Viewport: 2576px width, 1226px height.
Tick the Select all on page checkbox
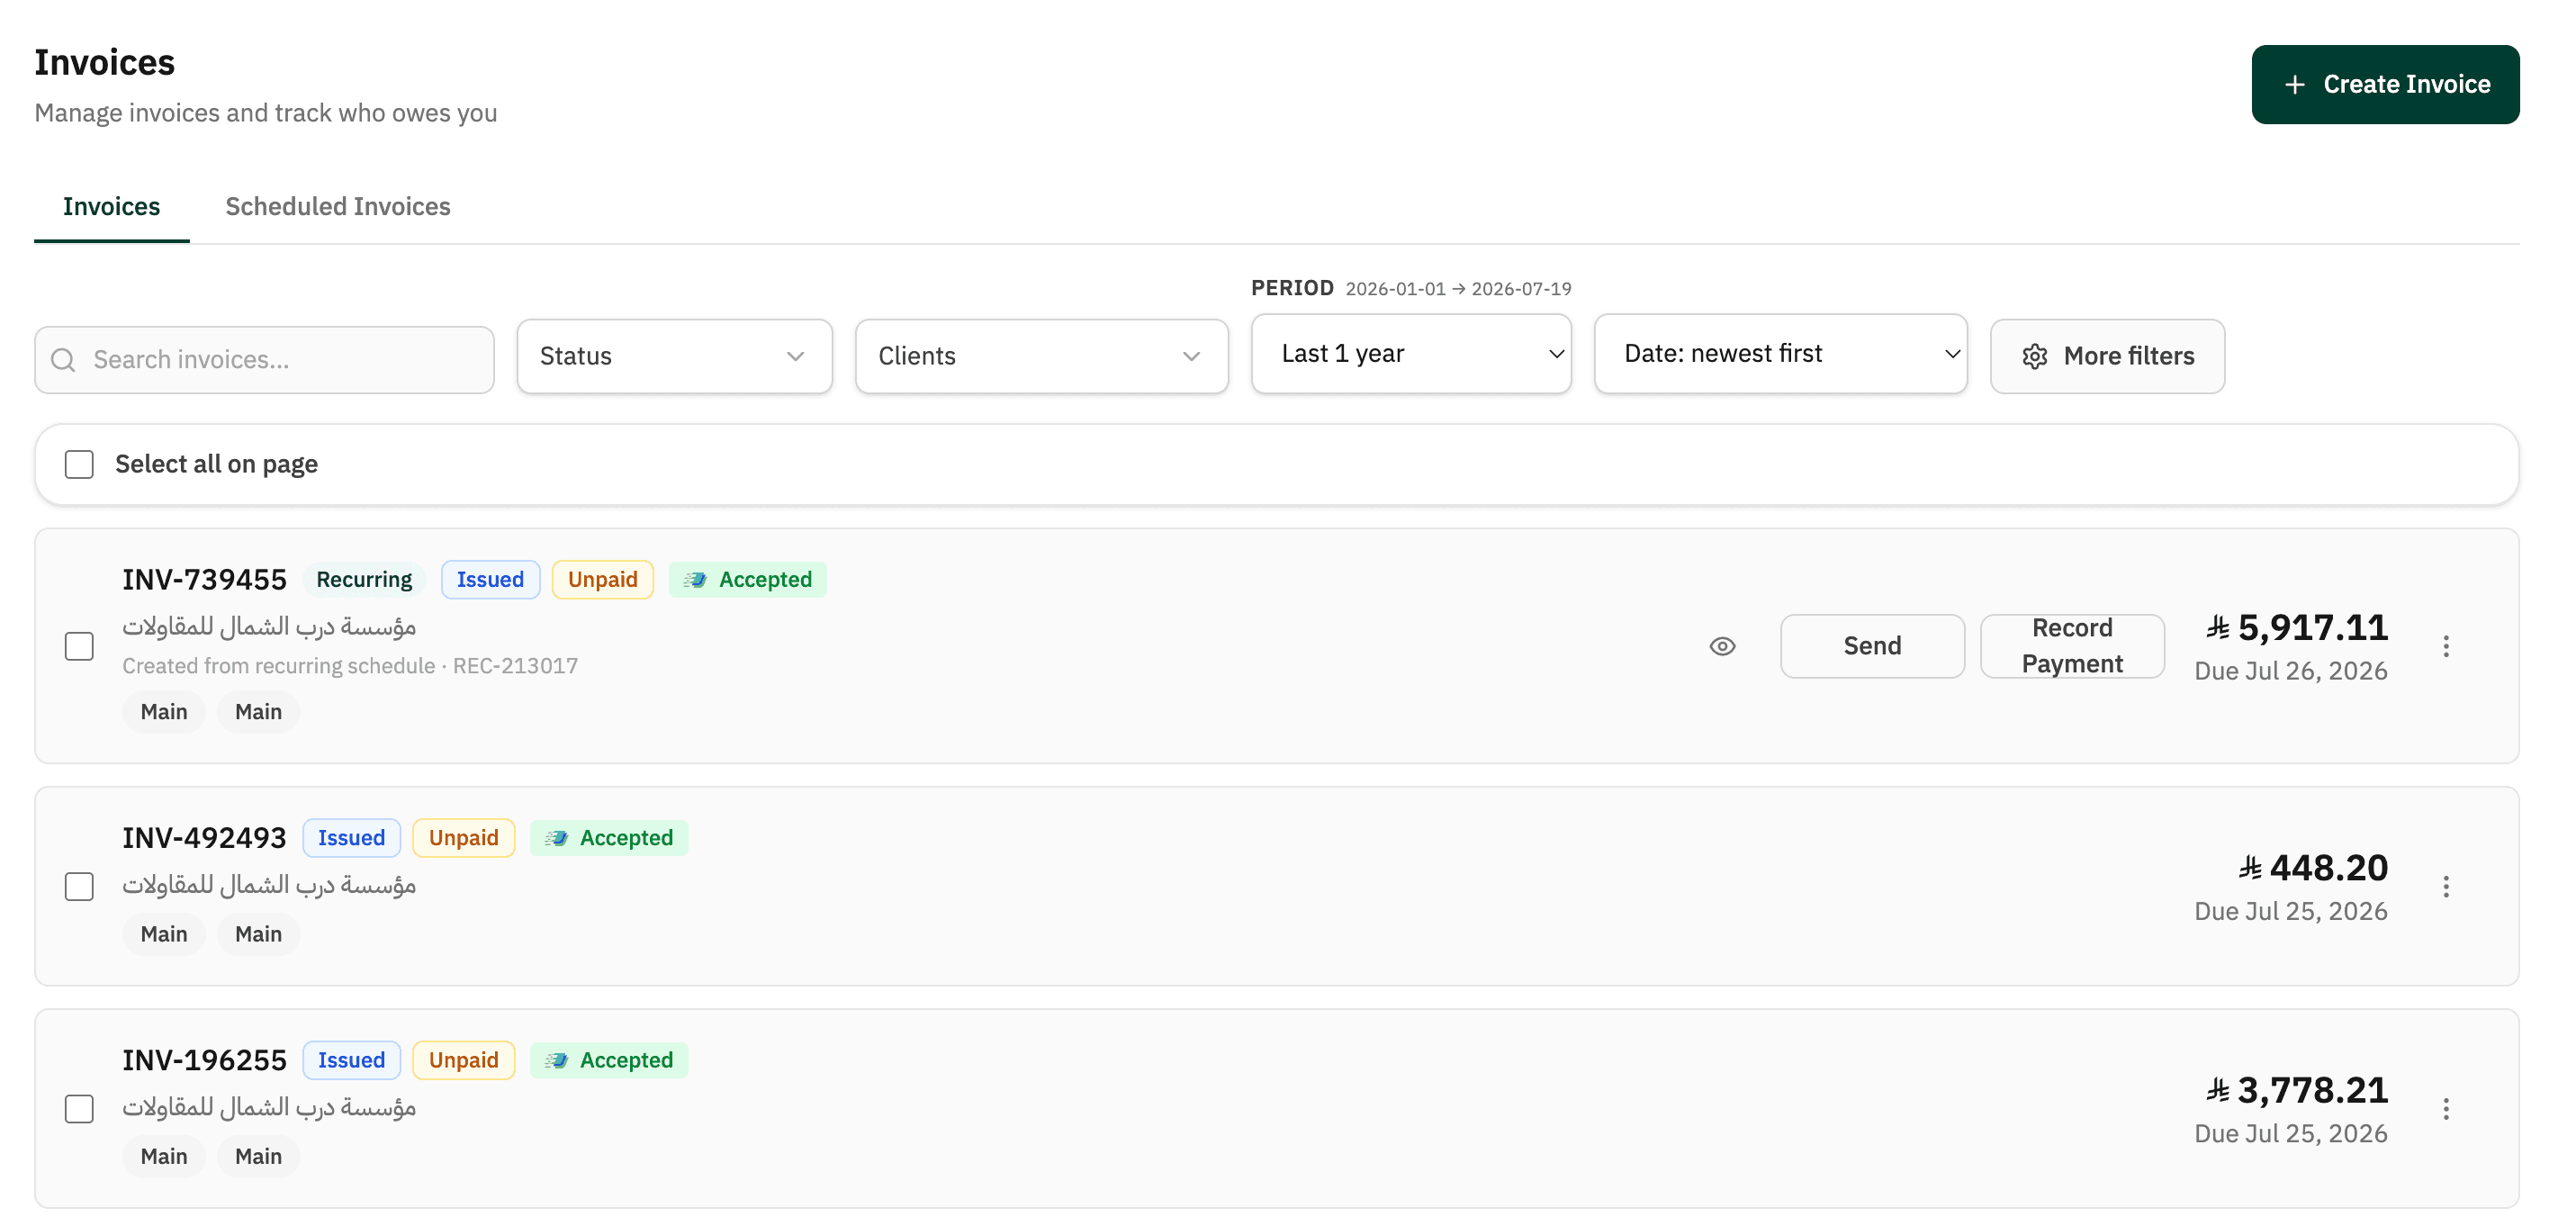79,464
